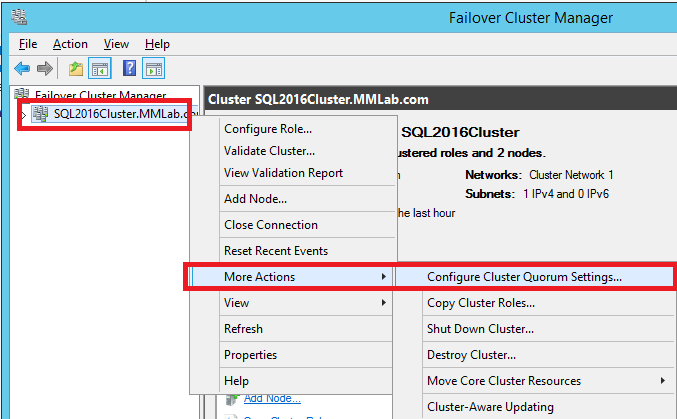Select Shut Down Cluster option

480,329
